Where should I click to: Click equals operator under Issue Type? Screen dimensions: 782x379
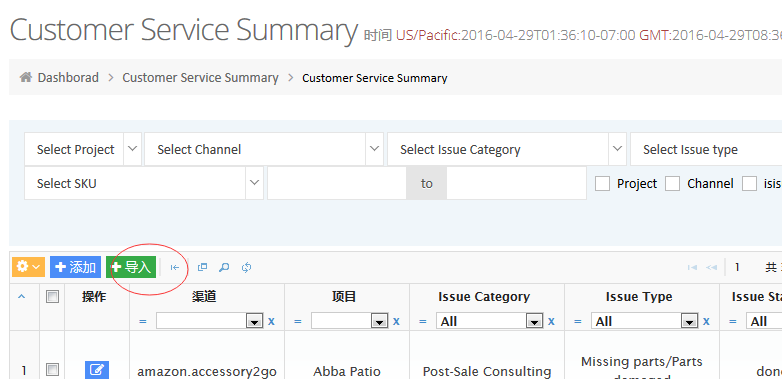pyautogui.click(x=578, y=322)
